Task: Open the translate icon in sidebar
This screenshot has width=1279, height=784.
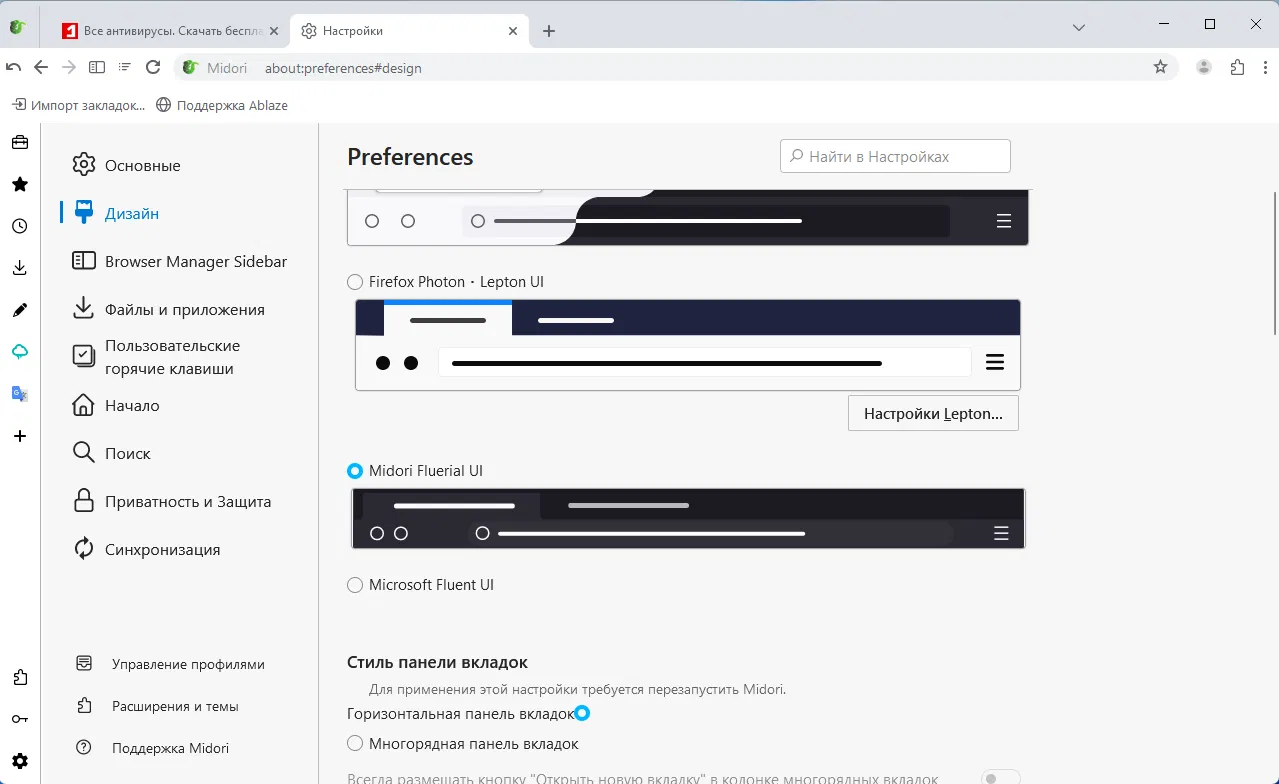Action: 20,394
